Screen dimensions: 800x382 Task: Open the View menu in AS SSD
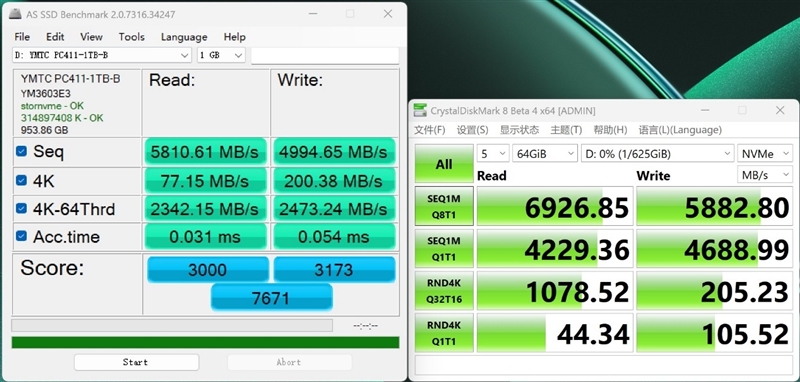pyautogui.click(x=91, y=37)
